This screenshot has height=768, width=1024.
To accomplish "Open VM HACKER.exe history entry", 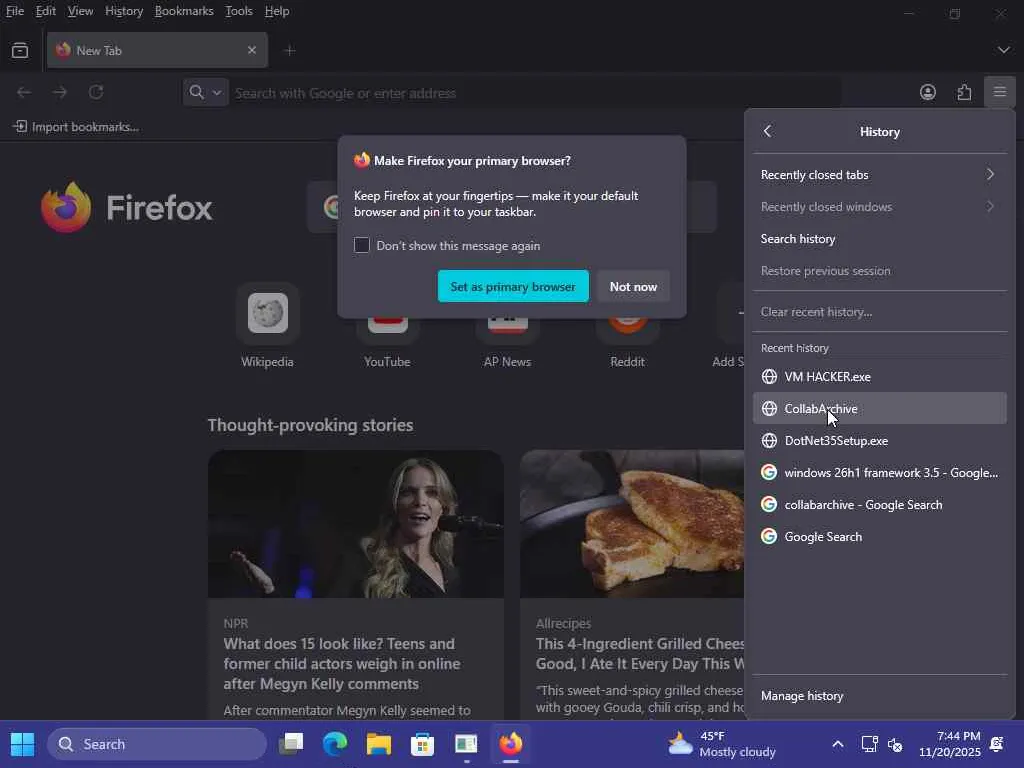I will (879, 376).
